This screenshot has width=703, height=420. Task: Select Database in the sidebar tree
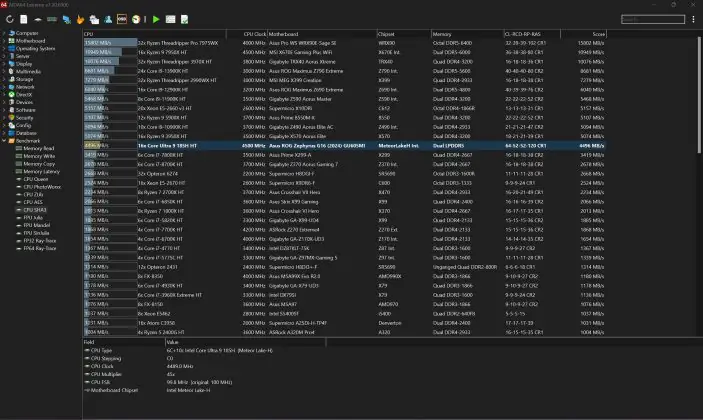(26, 133)
